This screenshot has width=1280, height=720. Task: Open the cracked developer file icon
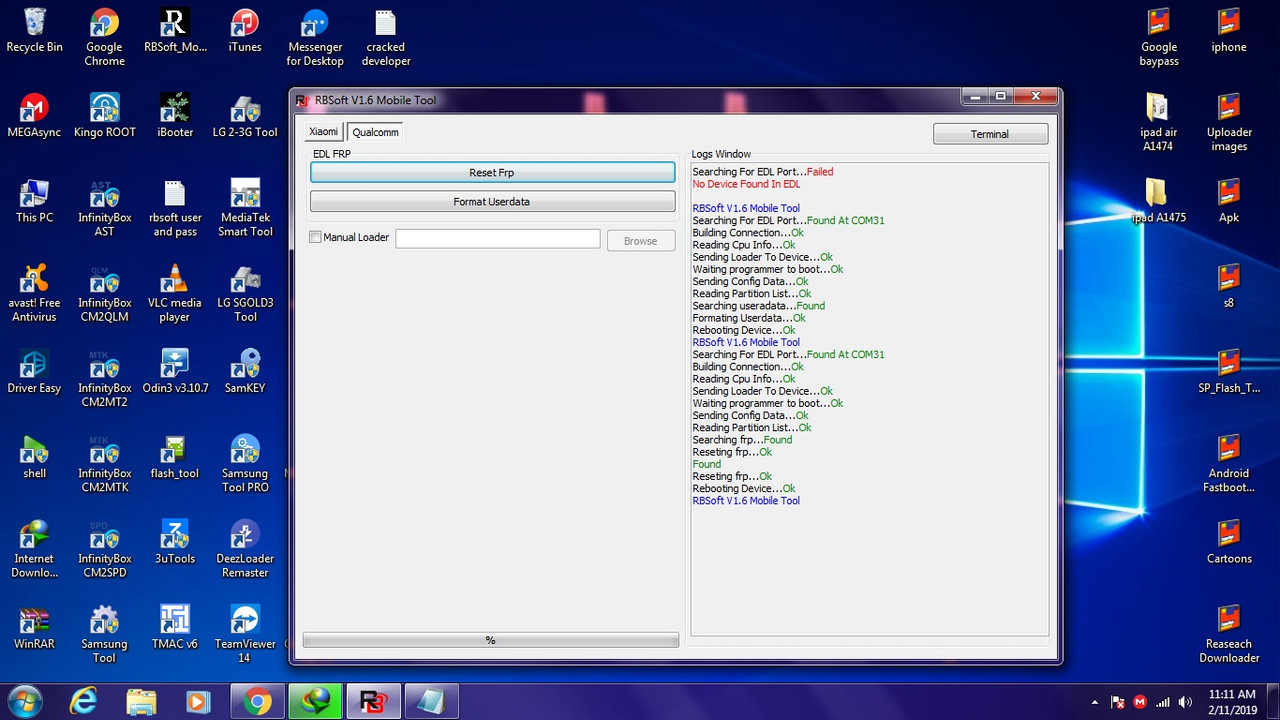385,38
